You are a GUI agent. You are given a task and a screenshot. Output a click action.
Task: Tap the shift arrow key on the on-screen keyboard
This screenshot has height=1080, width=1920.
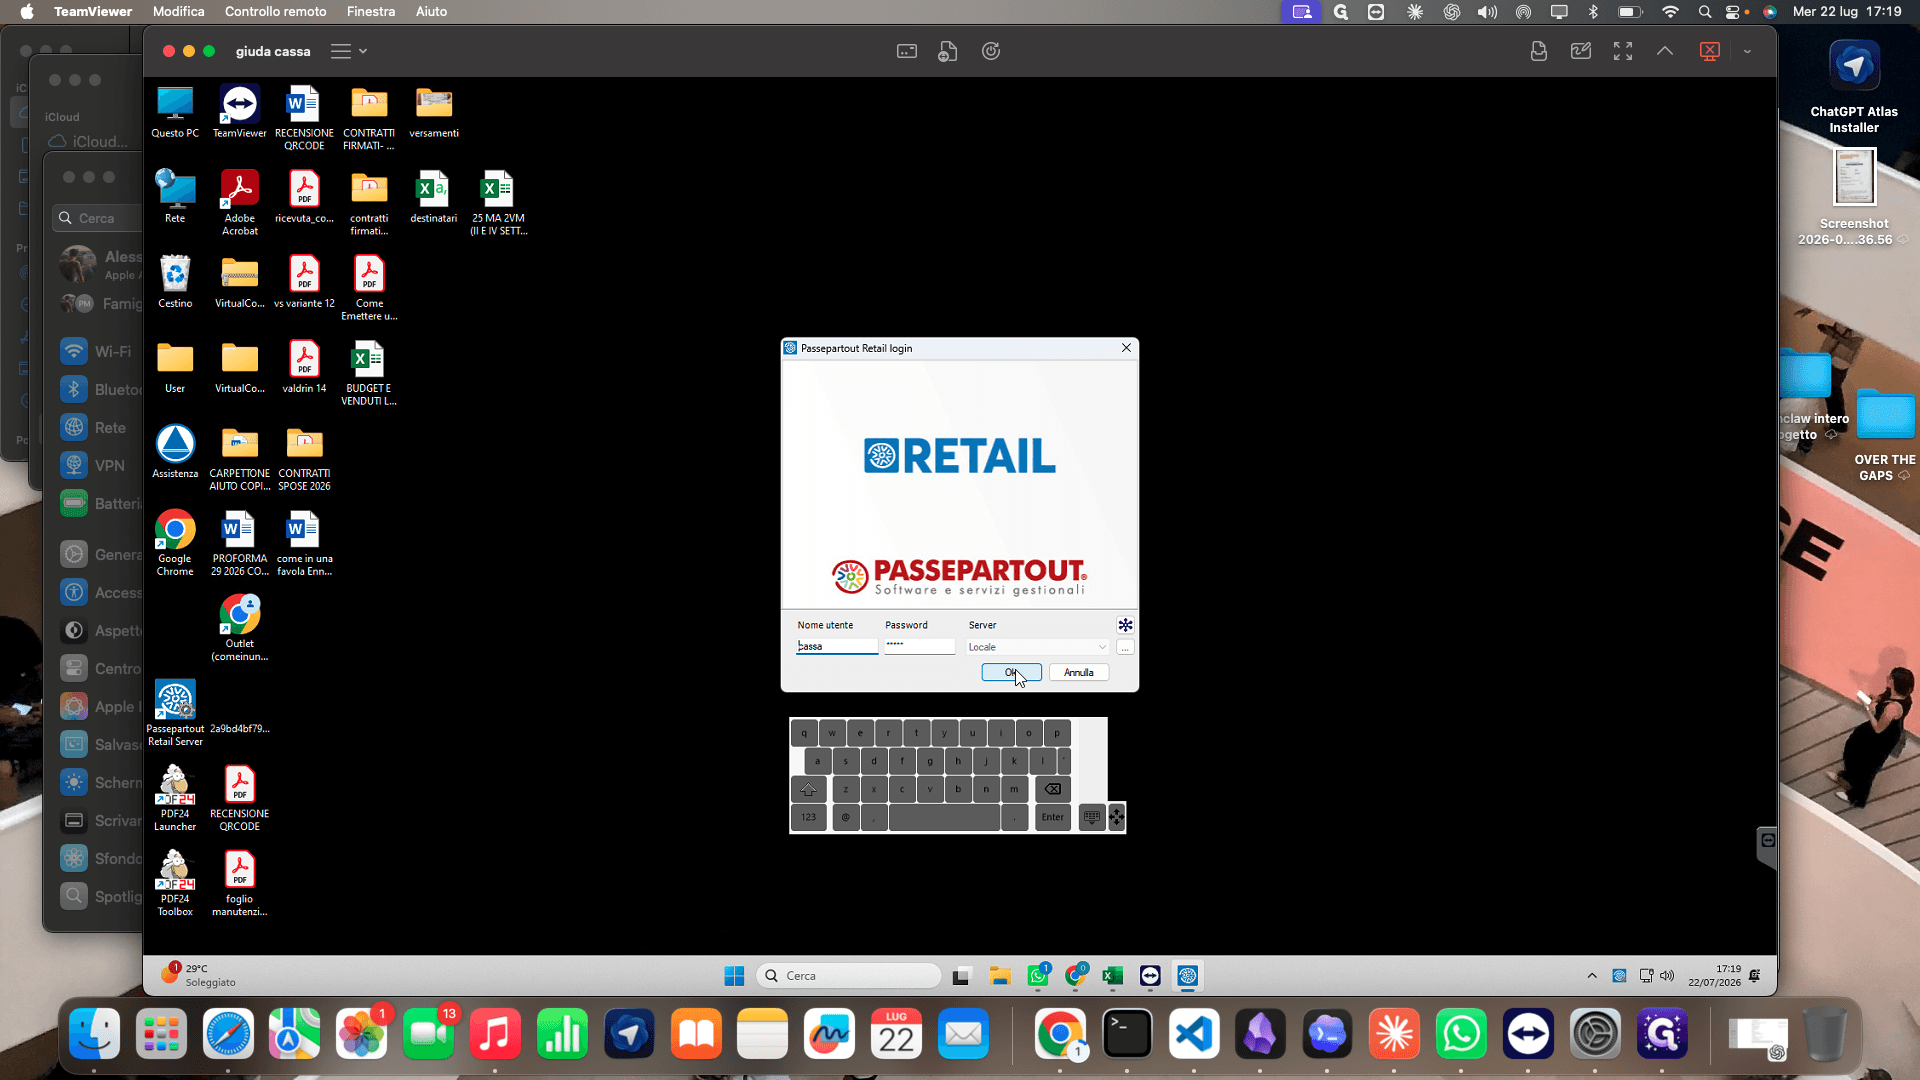click(x=808, y=789)
